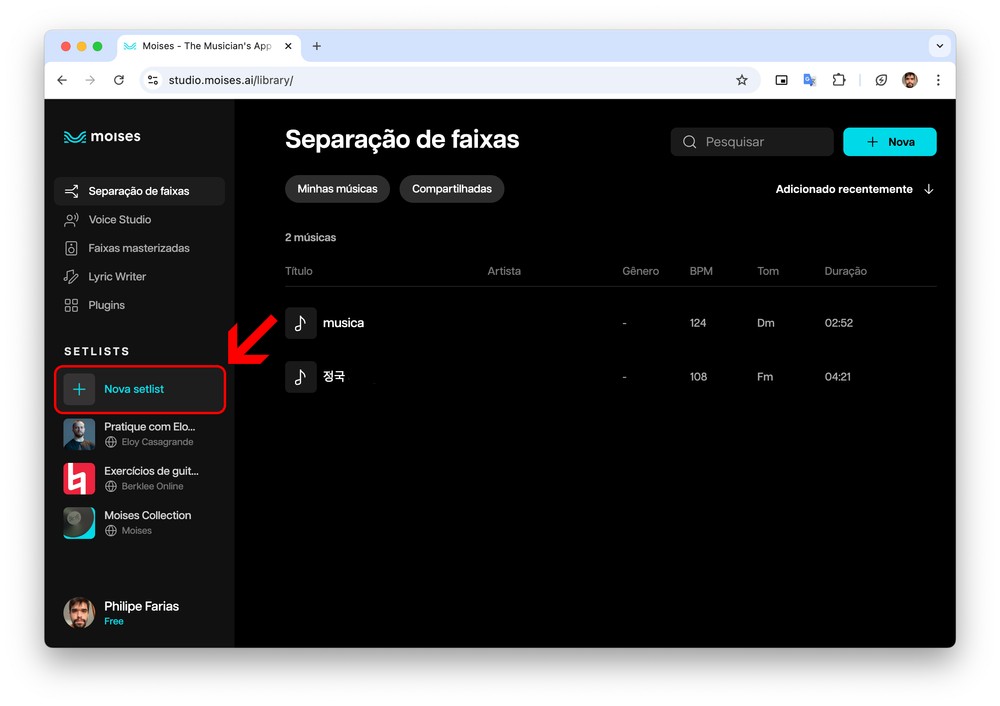Click the Nova button to add music

point(889,142)
